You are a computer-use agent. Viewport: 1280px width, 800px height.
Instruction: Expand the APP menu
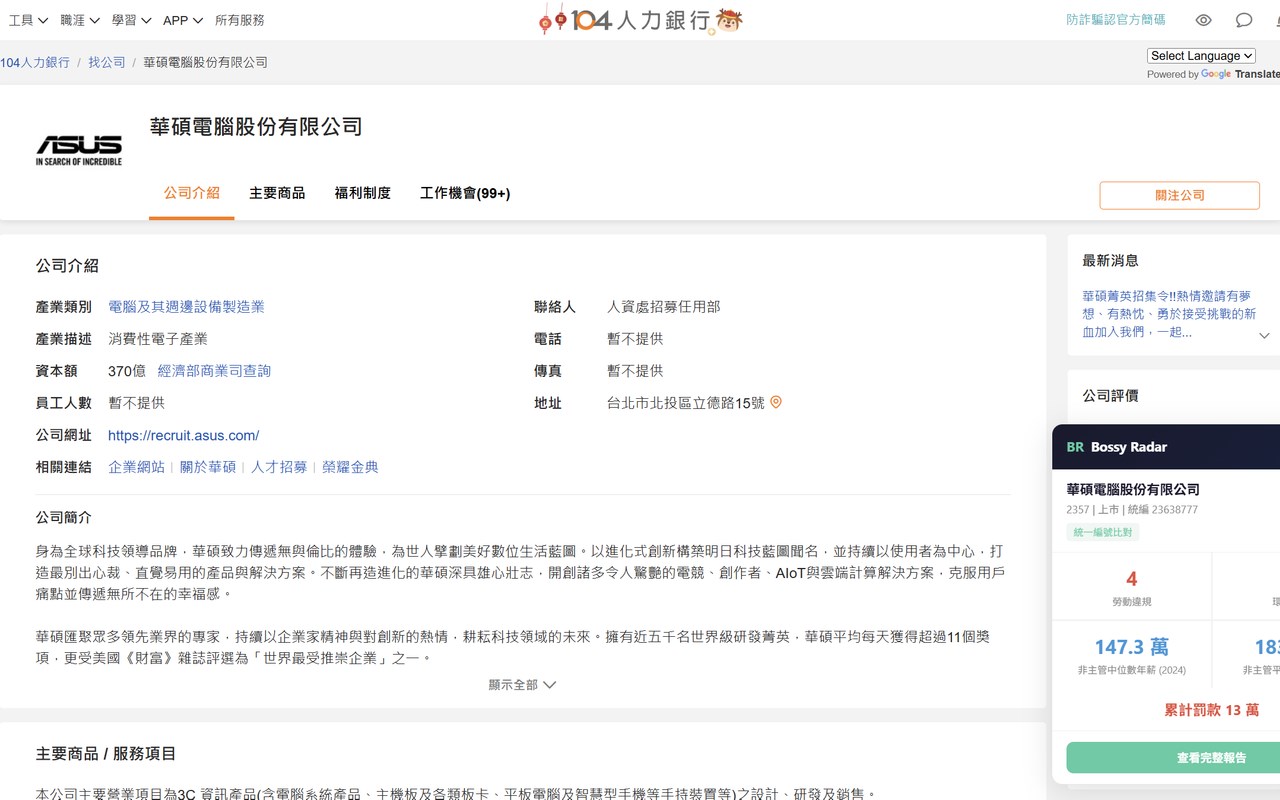tap(183, 20)
